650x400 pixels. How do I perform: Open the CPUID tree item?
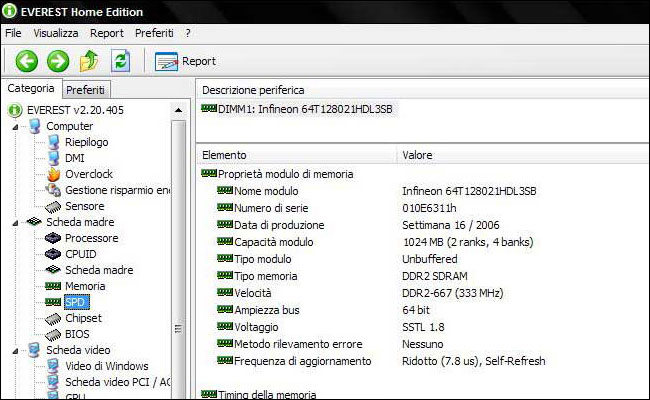(x=80, y=254)
